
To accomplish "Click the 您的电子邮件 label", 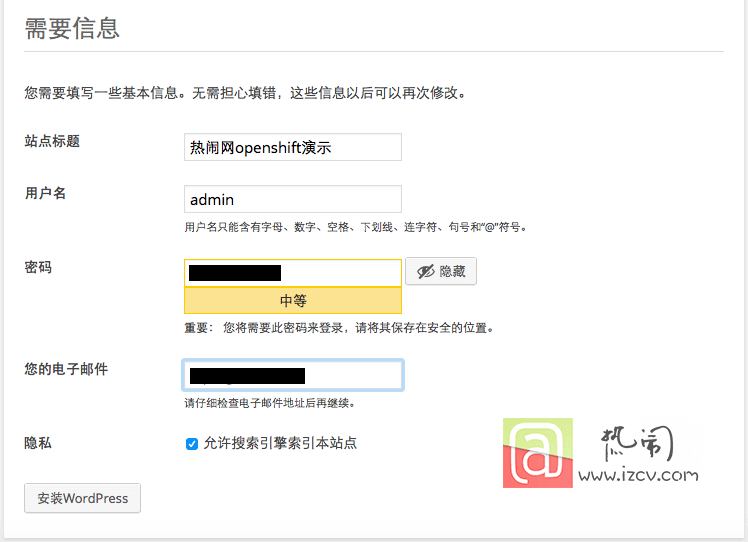I will (x=66, y=369).
